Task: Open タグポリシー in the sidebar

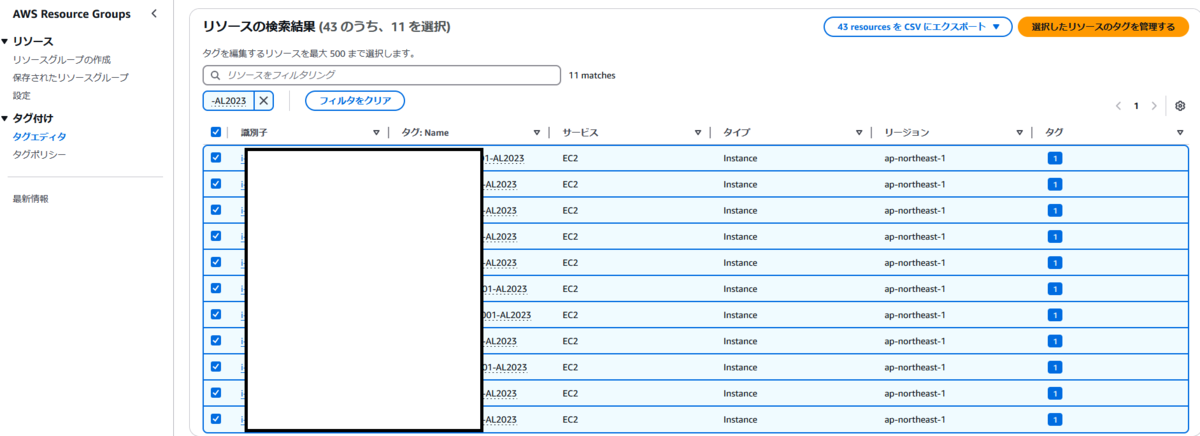Action: (40, 154)
